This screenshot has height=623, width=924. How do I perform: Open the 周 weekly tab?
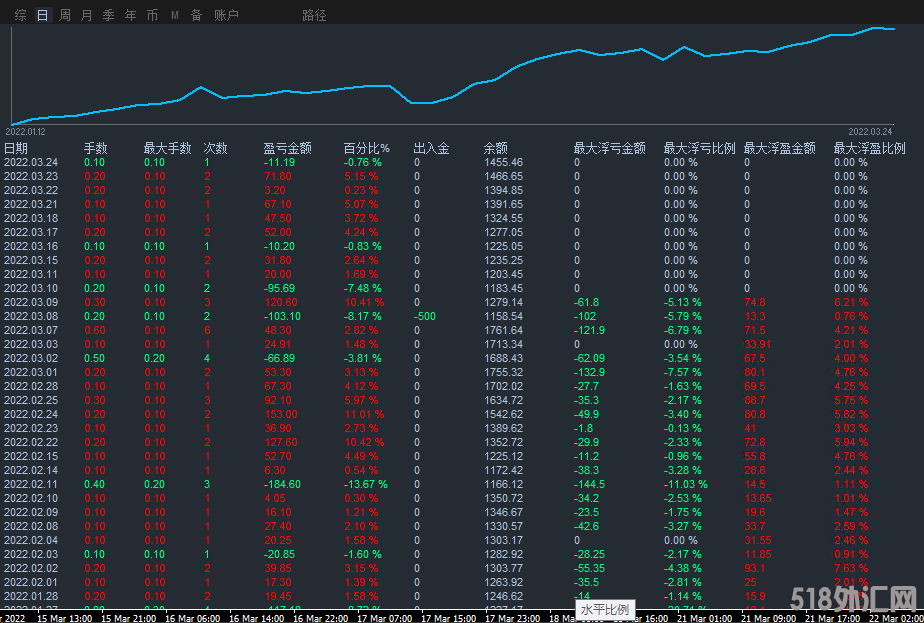coord(65,15)
